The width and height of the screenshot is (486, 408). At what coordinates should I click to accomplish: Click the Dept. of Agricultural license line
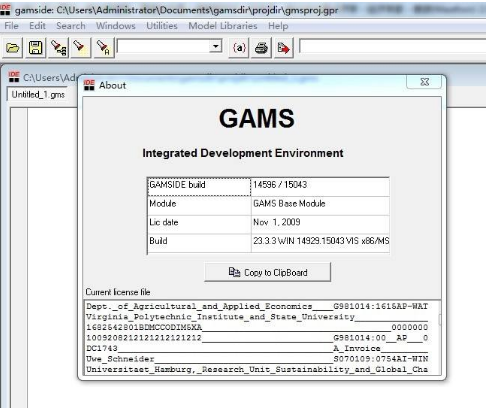pos(257,306)
